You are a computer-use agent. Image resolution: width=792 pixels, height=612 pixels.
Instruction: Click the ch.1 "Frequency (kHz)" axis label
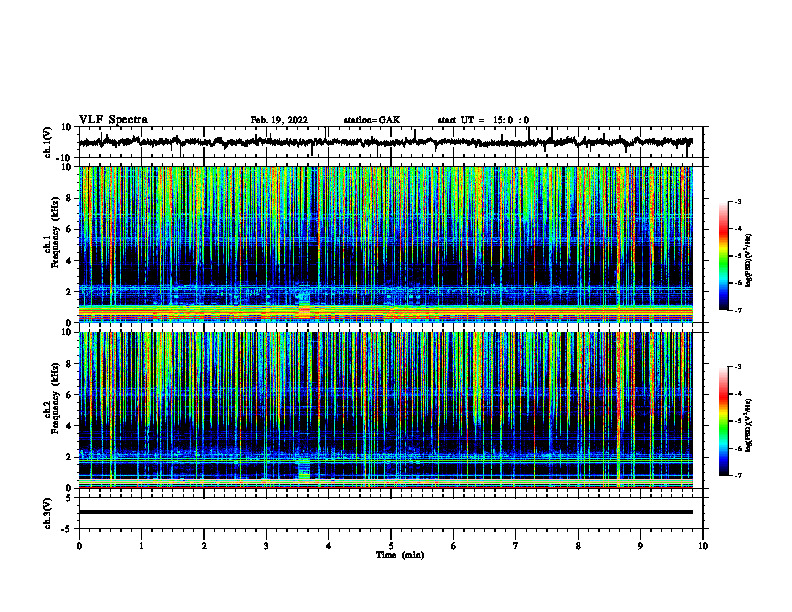click(56, 233)
